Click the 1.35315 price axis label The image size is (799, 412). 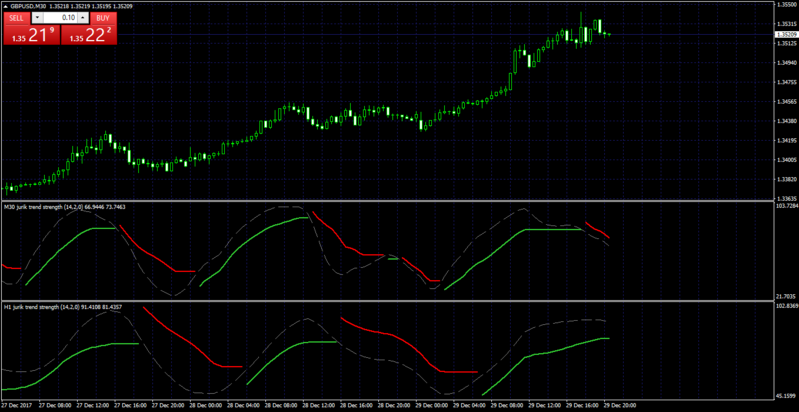(x=785, y=24)
